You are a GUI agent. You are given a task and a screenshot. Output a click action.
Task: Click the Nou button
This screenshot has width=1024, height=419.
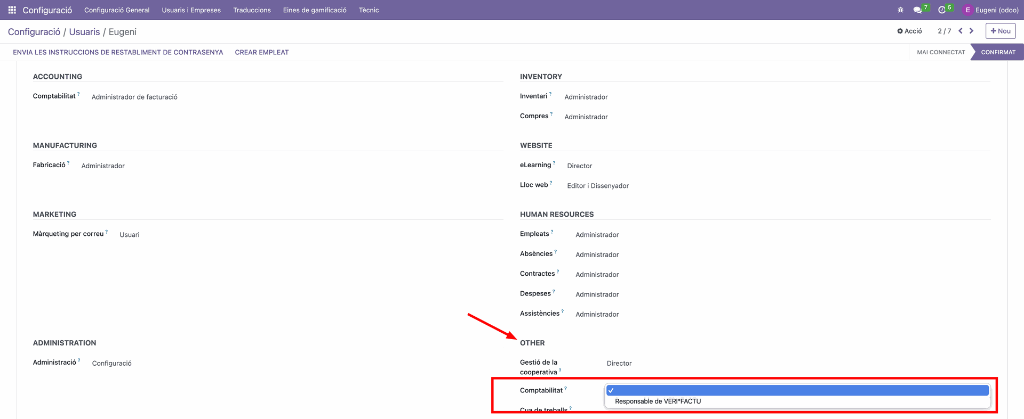(x=1000, y=31)
